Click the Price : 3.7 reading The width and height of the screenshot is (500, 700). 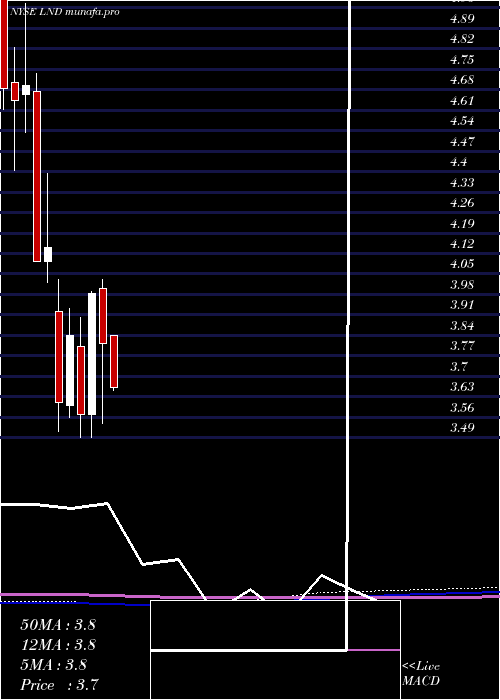[x=59, y=685]
